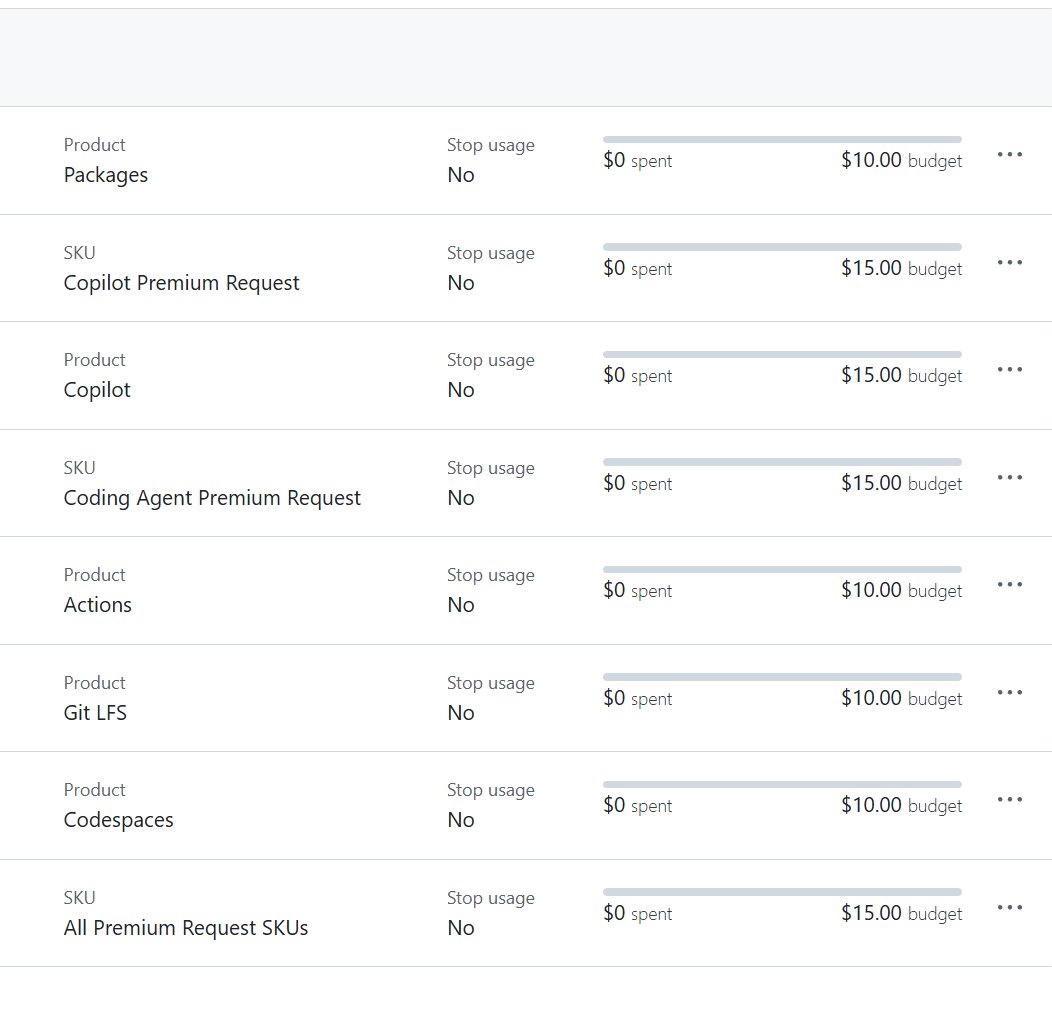Click Stop usage value in Actions row

461,605
